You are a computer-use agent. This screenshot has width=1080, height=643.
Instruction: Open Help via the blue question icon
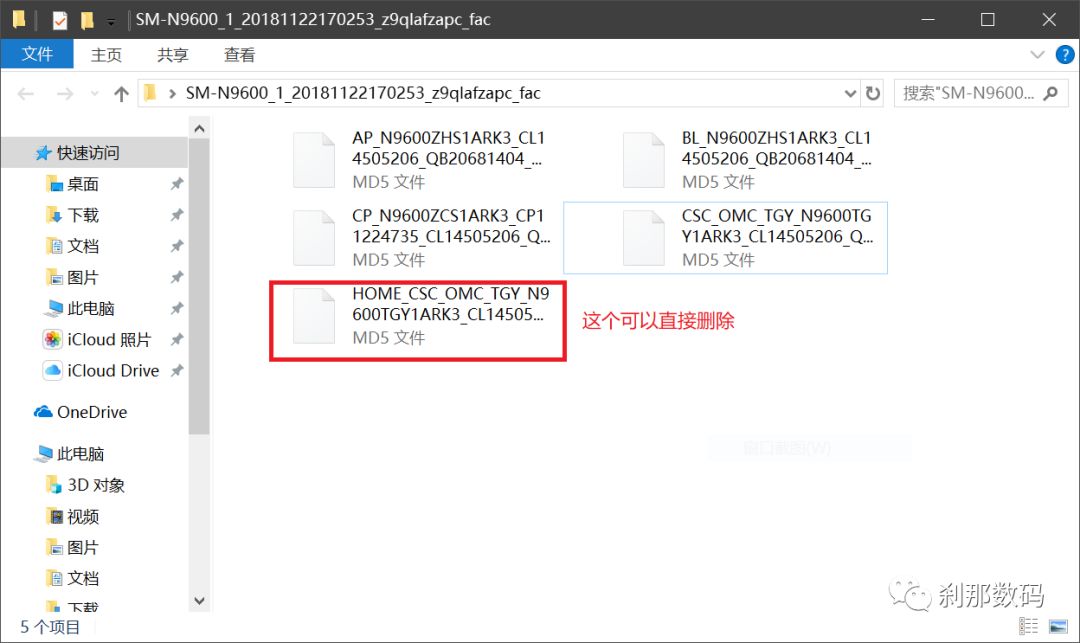pyautogui.click(x=1065, y=54)
